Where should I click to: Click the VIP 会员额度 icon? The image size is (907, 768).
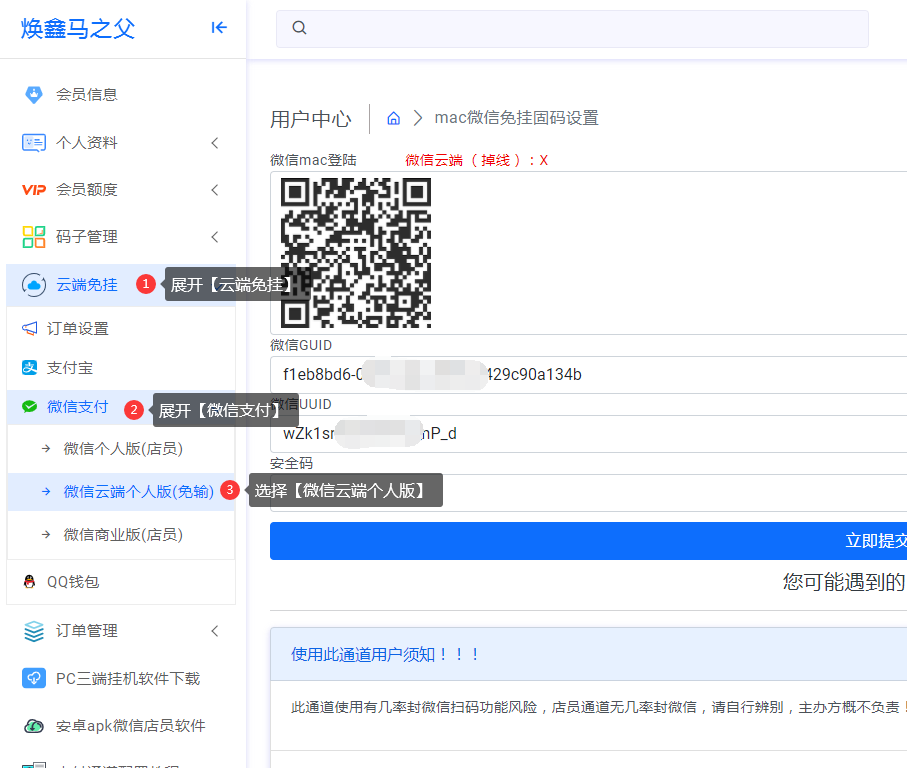tap(34, 190)
